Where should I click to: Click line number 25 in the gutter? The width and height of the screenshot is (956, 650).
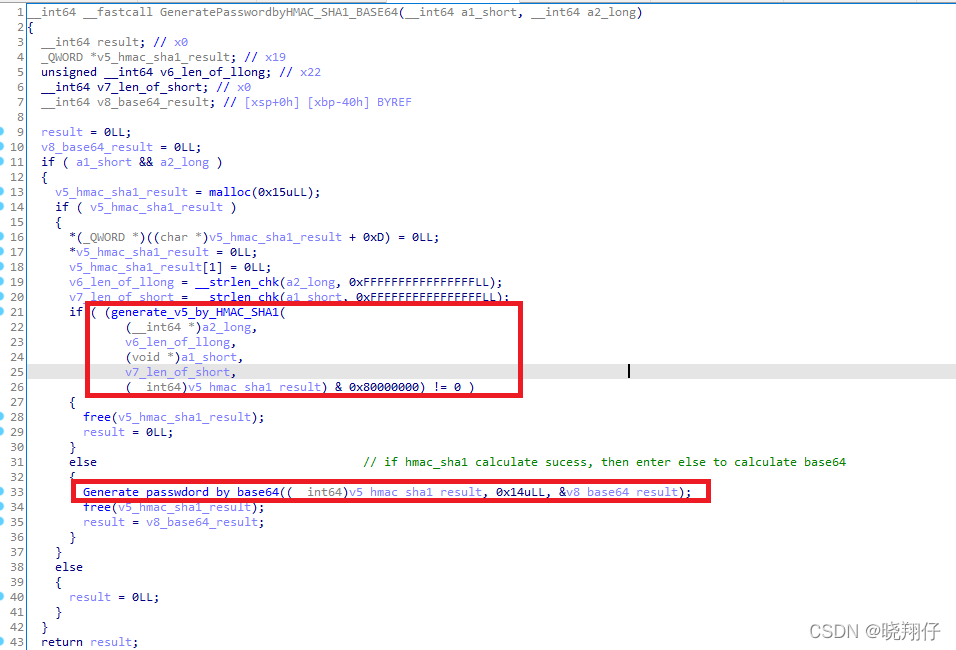(16, 372)
